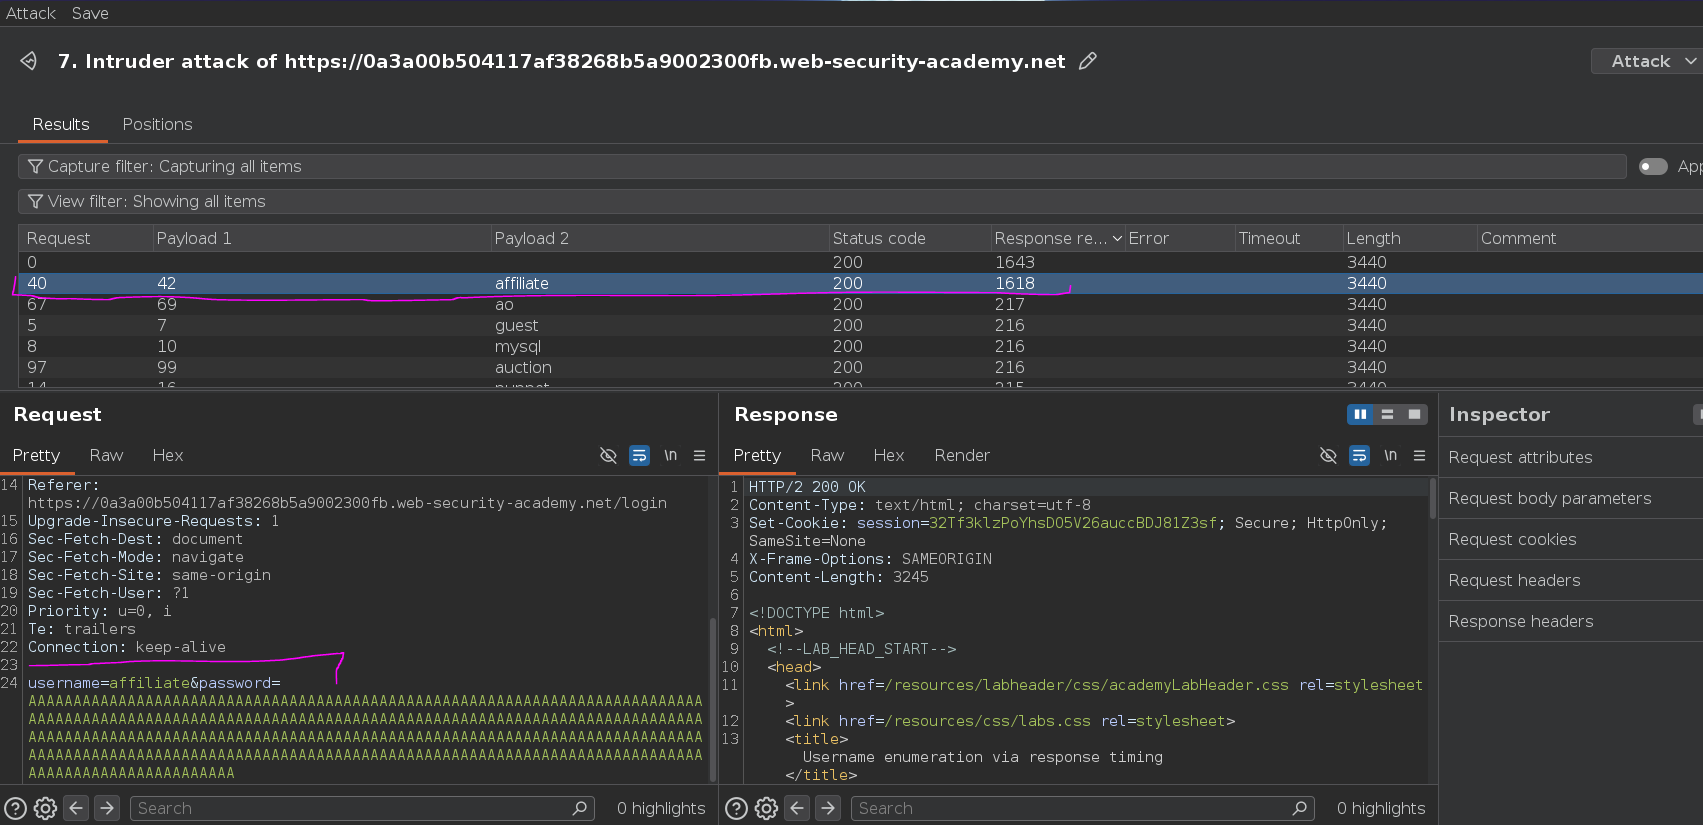Viewport: 1703px width, 825px height.
Task: Select result row with payload mysql
Action: (x=860, y=346)
